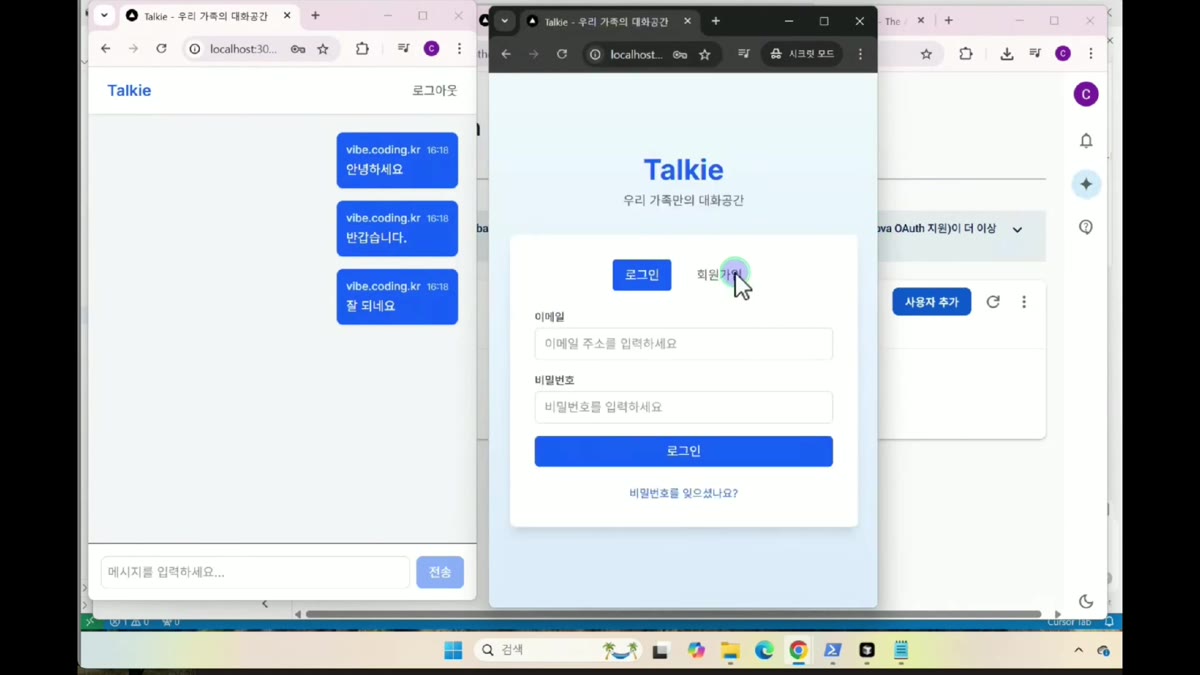The width and height of the screenshot is (1200, 675).
Task: Open media control icon in incognito window
Action: point(744,54)
